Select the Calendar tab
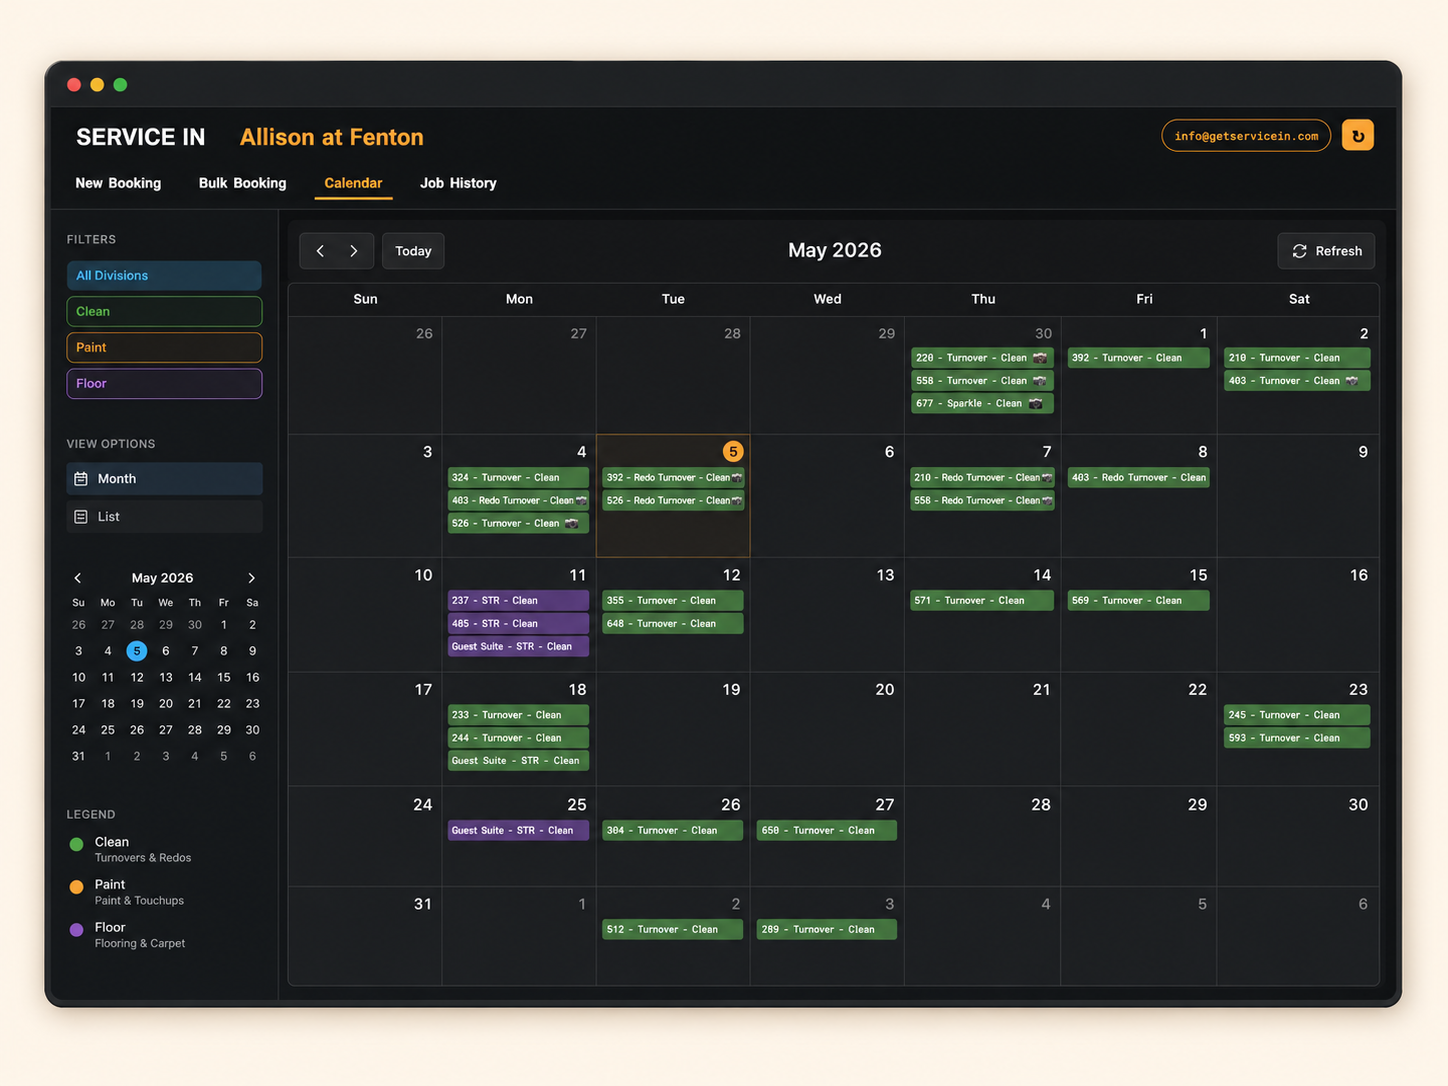 pos(353,183)
